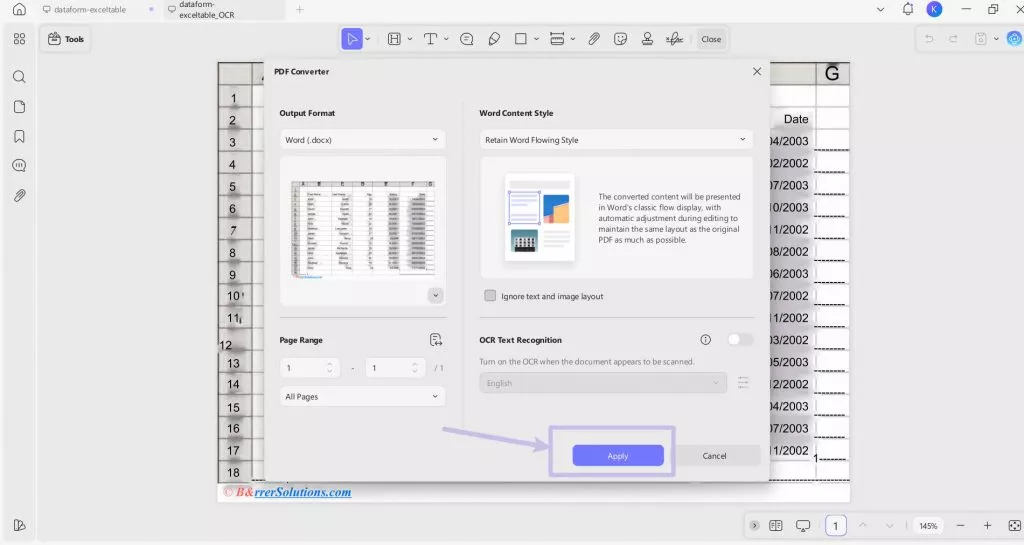
Task: Click the fit-to-screen icon bottom right
Action: [1014, 525]
